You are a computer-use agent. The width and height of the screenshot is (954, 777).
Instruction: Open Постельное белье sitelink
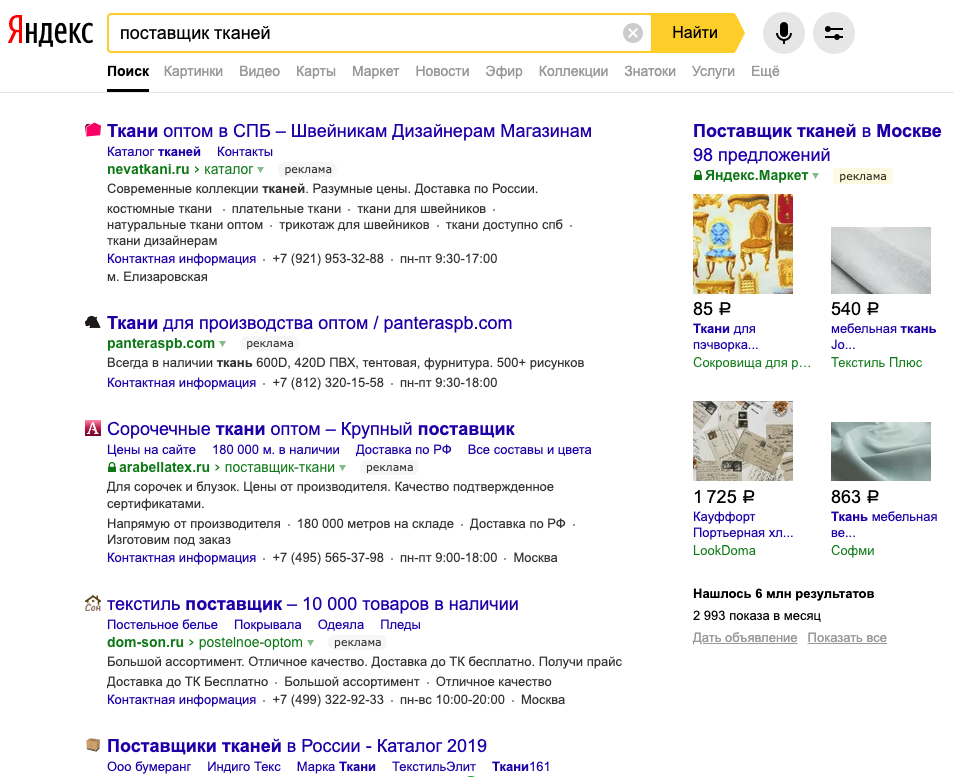[162, 624]
